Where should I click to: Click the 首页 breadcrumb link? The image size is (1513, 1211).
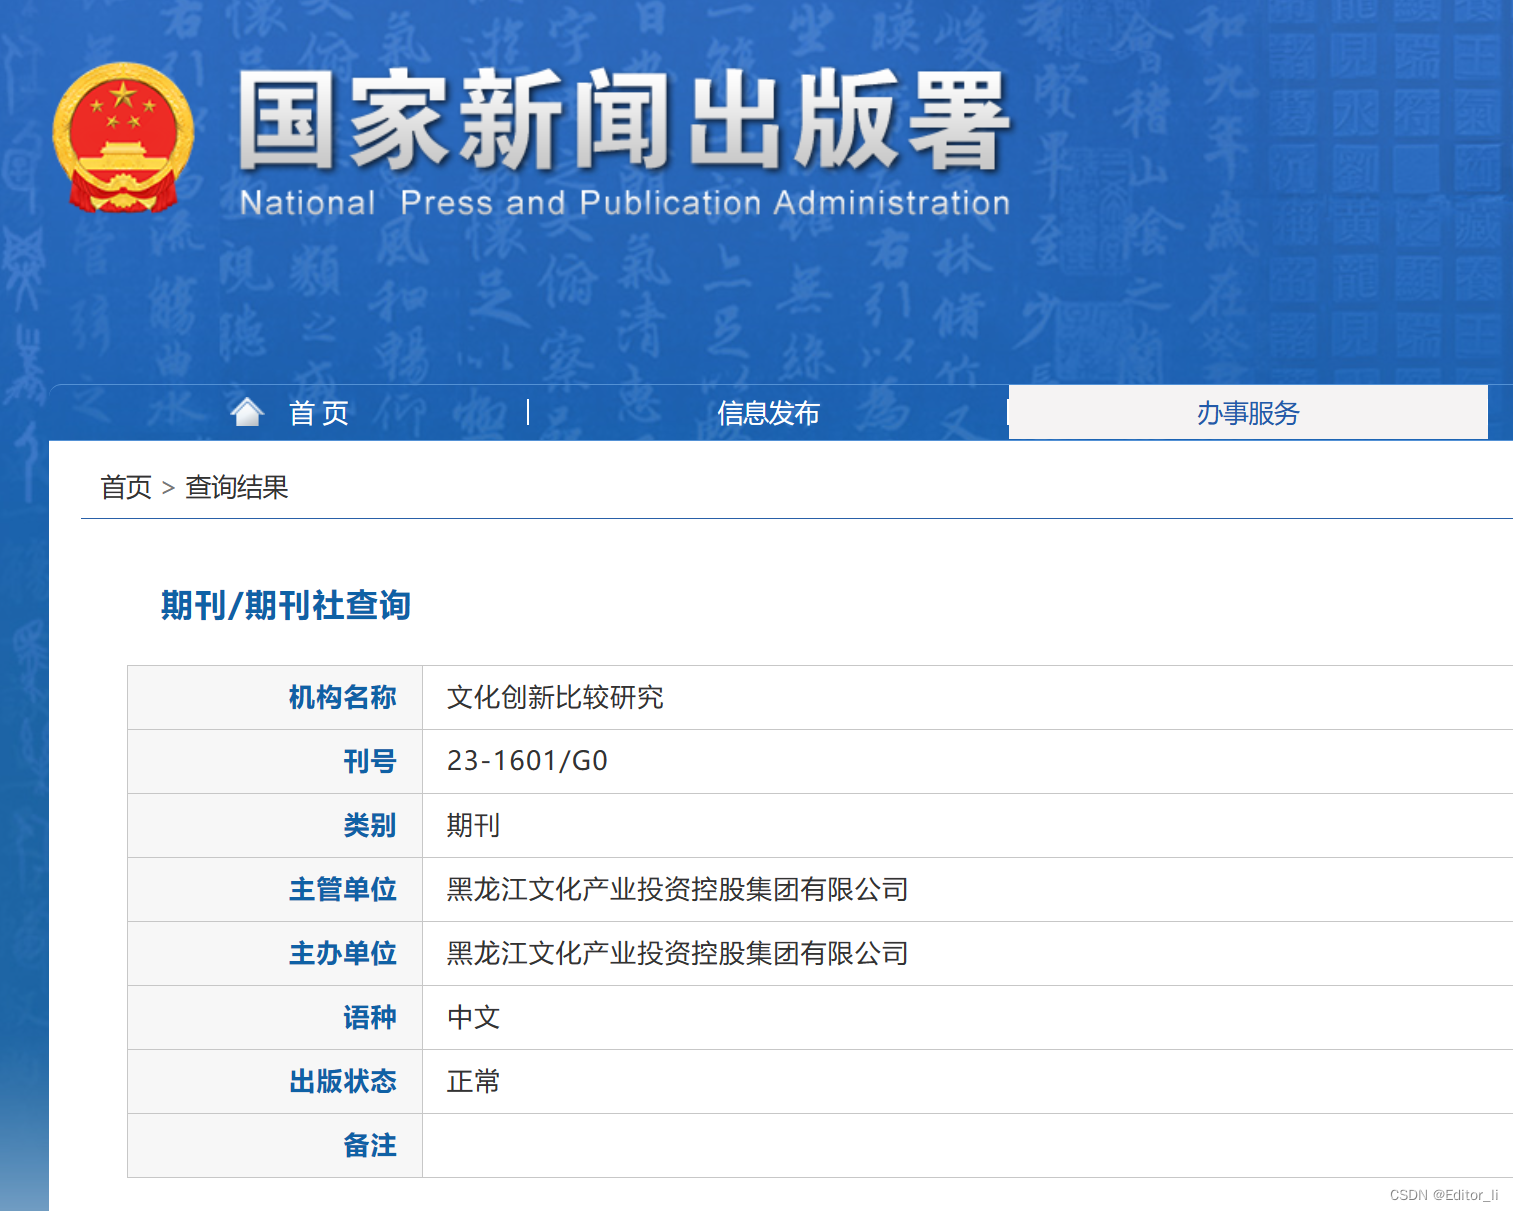tap(126, 487)
